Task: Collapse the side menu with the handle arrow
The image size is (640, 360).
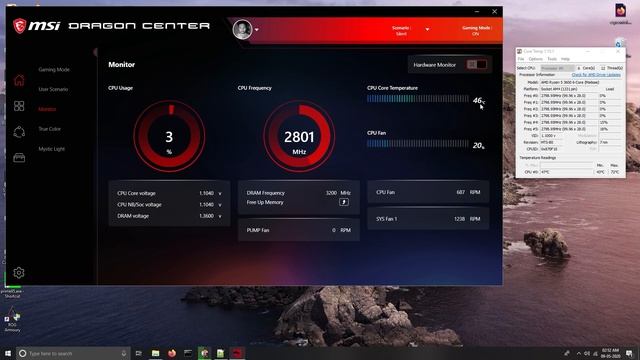Action: click(95, 52)
